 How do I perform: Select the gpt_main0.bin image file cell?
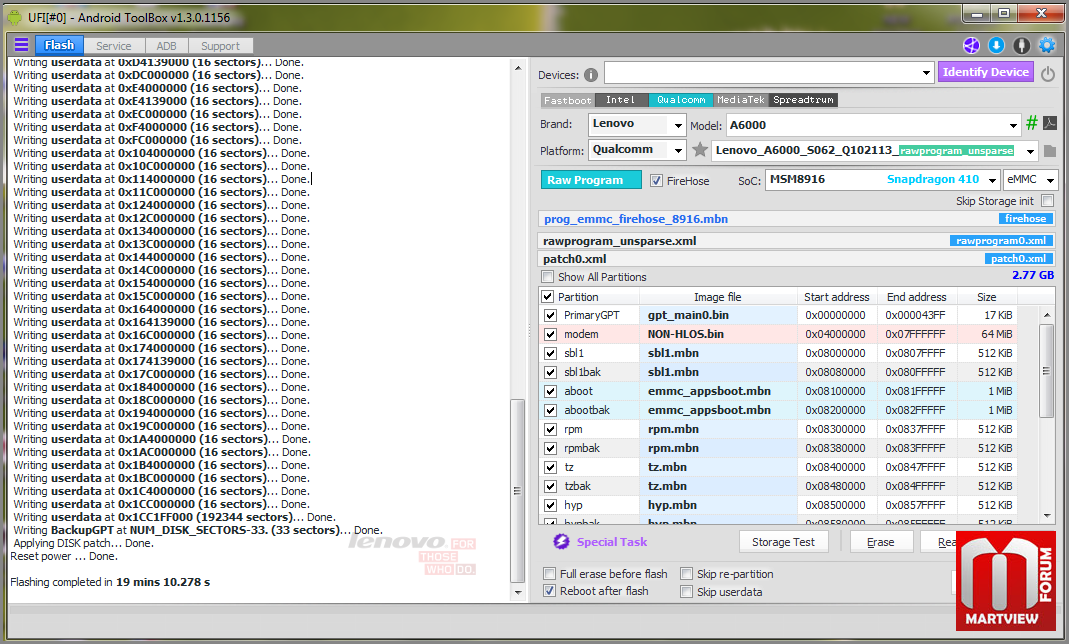[719, 315]
